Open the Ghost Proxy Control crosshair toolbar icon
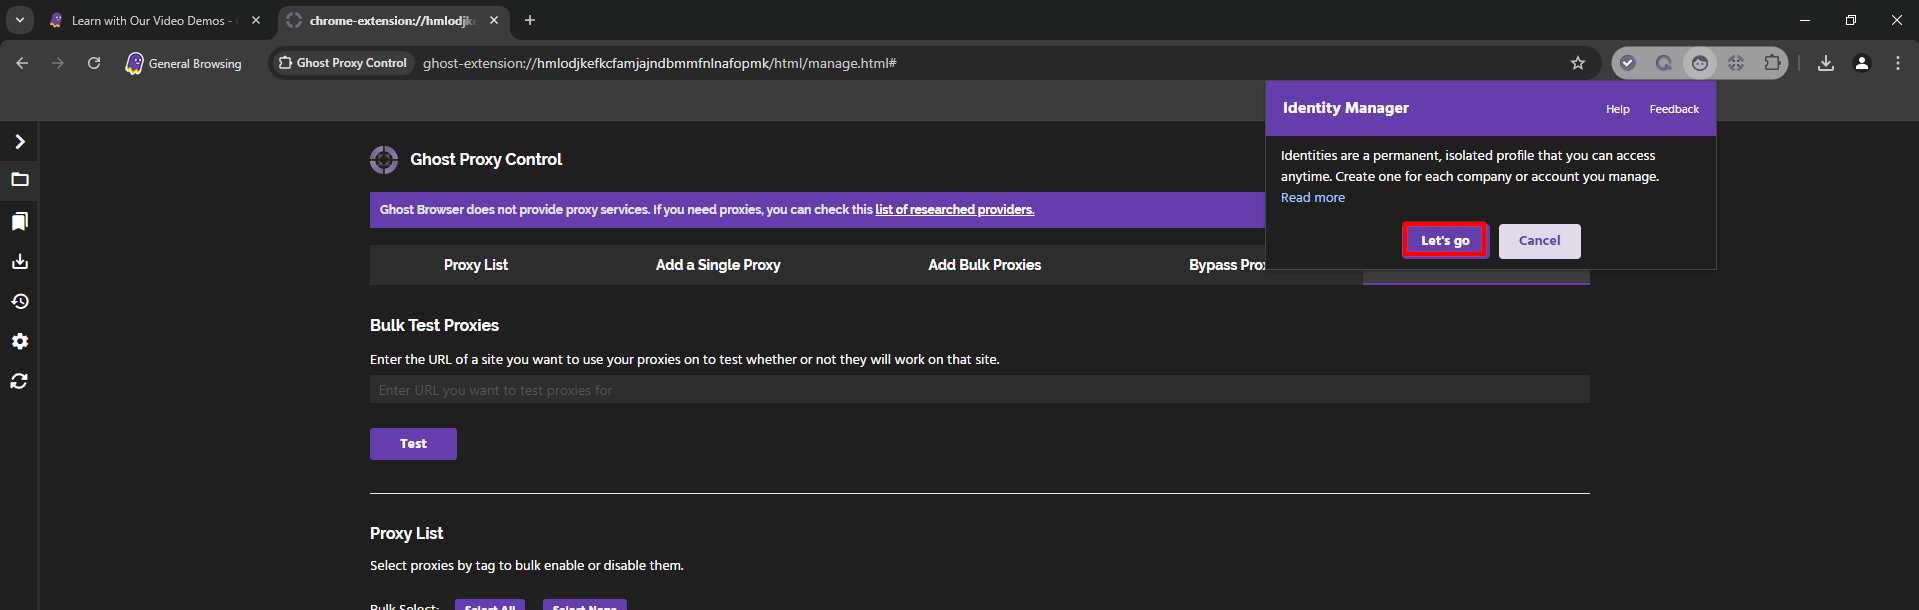 1736,63
